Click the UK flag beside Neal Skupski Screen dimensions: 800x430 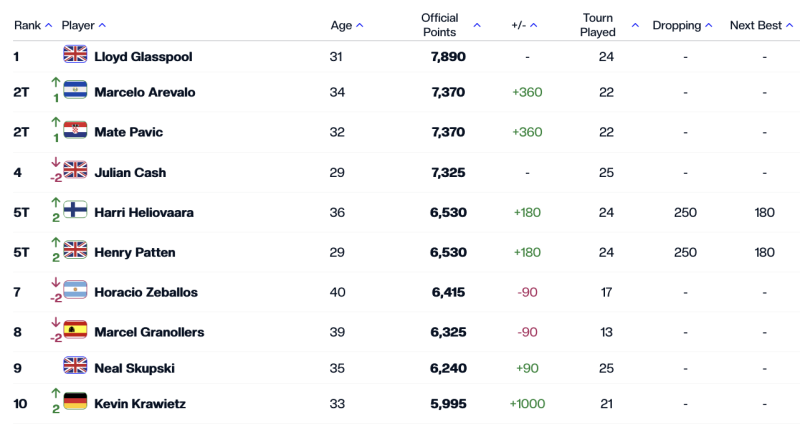point(75,367)
